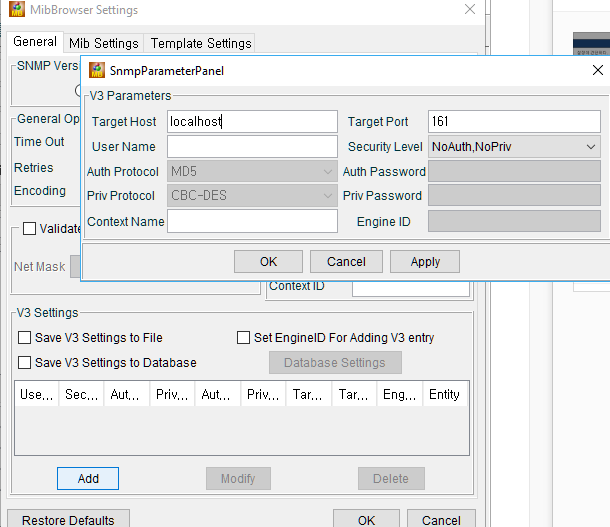The image size is (610, 527).
Task: Toggle Set EngineID For Adding V3 entry
Action: tap(244, 338)
